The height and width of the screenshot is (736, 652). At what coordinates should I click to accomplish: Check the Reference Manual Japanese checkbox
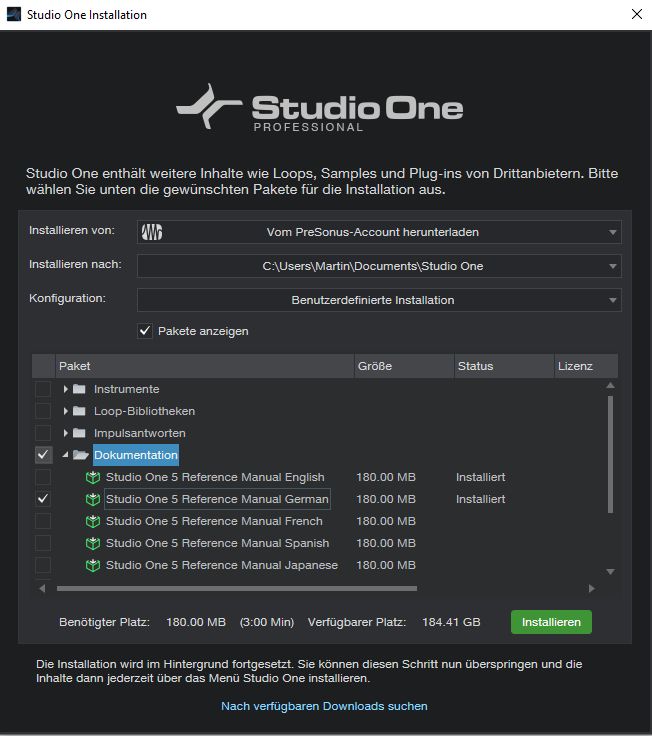(x=43, y=565)
